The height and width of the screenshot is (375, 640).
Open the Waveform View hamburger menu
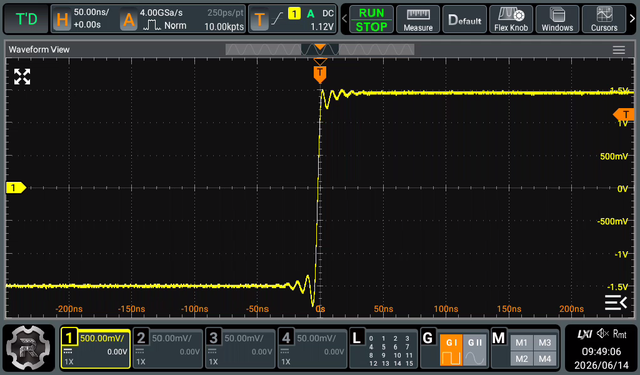coord(619,50)
